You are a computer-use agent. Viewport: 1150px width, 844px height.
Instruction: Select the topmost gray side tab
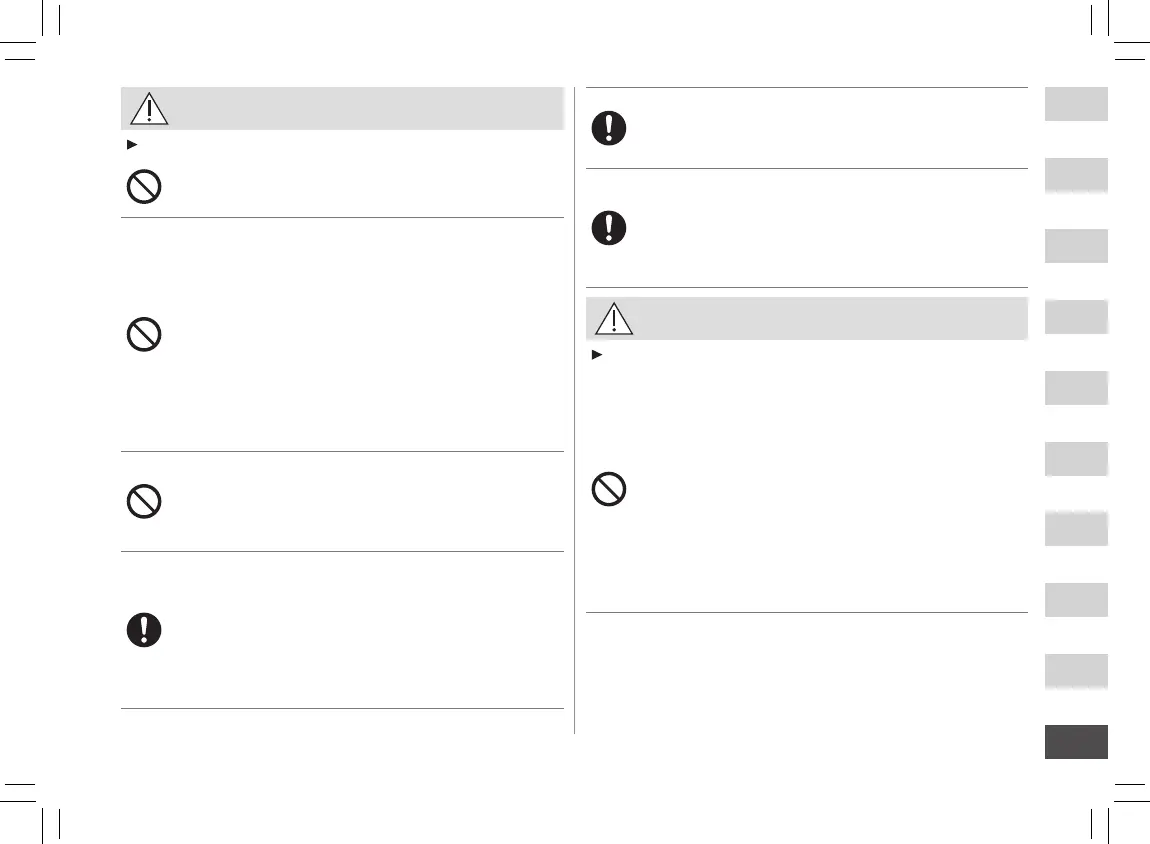[x=1076, y=104]
